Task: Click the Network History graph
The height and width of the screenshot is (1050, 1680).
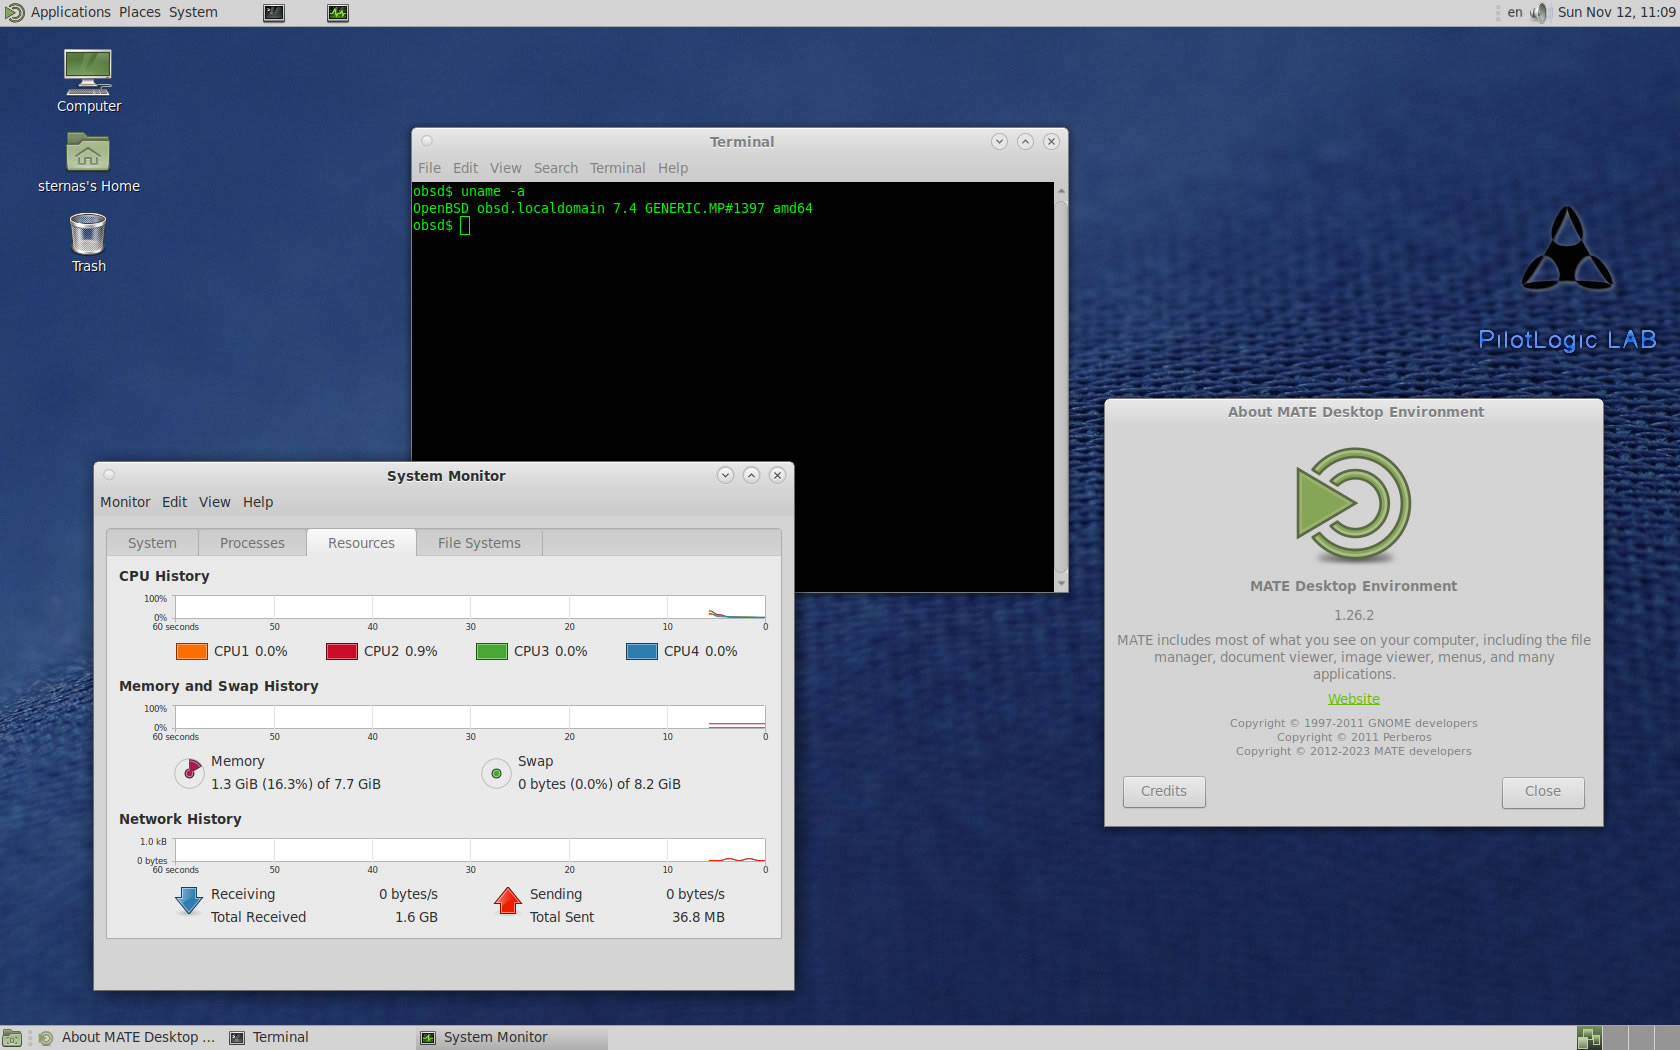Action: point(470,850)
